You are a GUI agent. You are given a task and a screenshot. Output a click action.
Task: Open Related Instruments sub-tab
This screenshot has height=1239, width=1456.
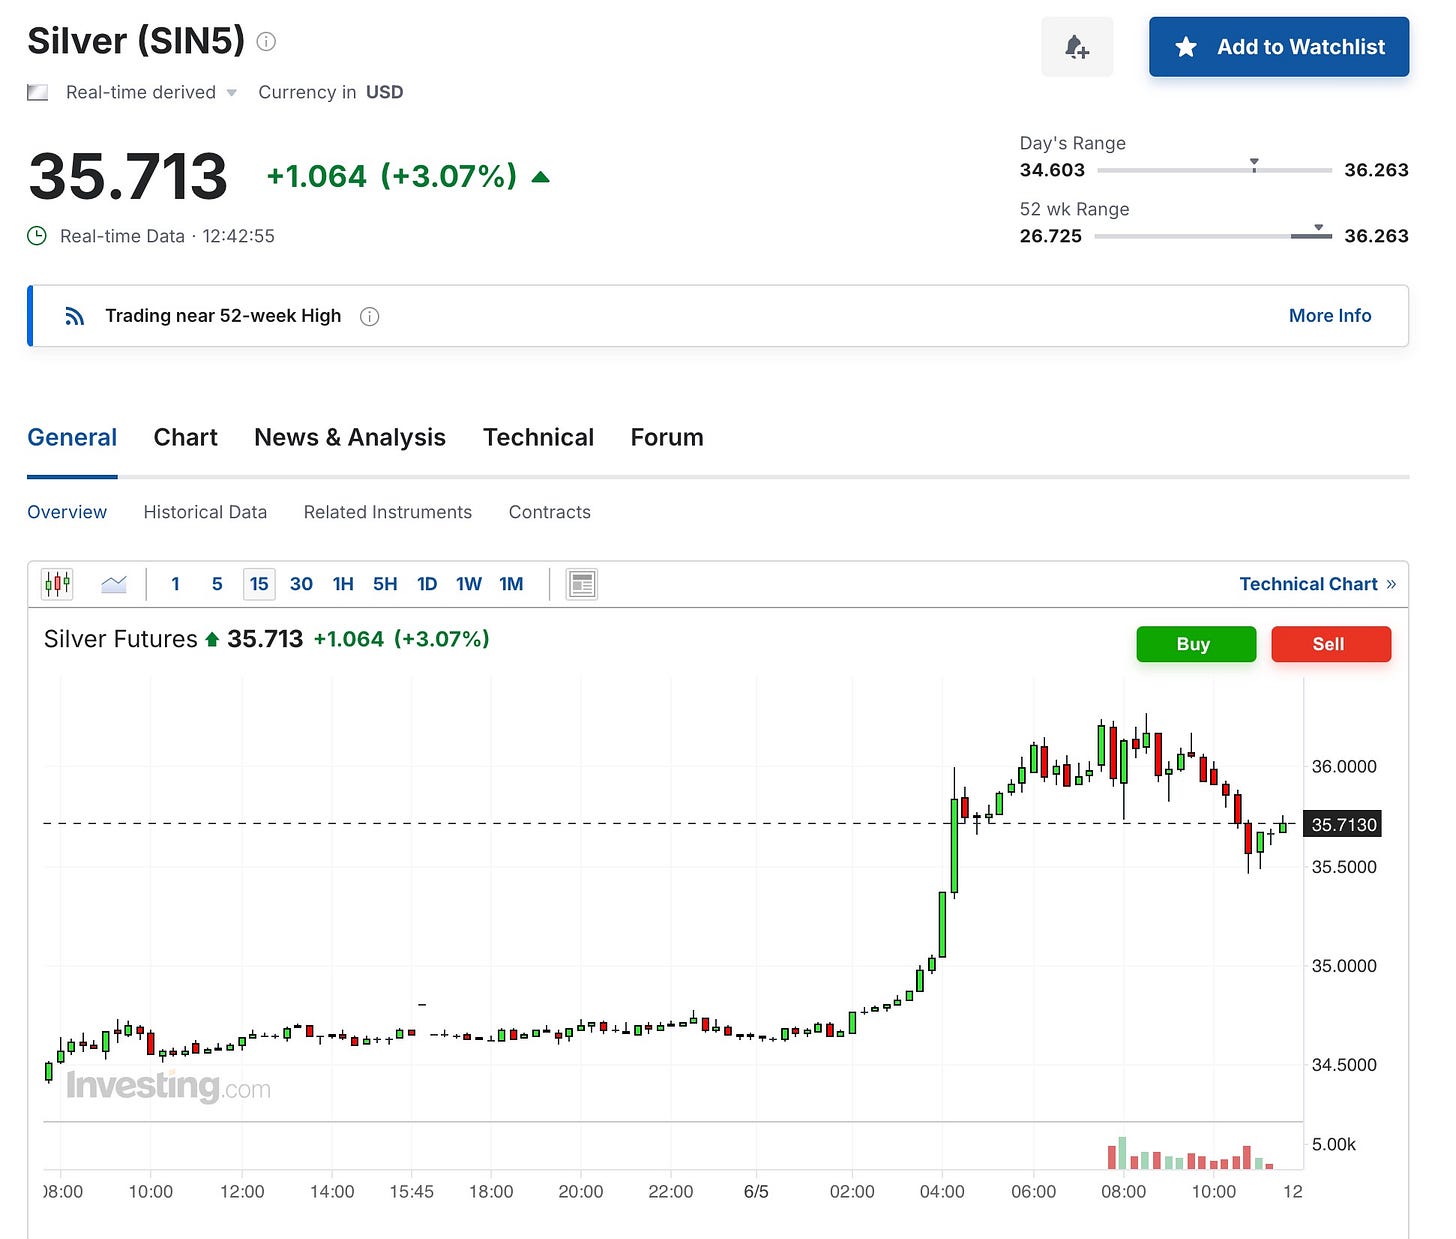click(x=388, y=512)
